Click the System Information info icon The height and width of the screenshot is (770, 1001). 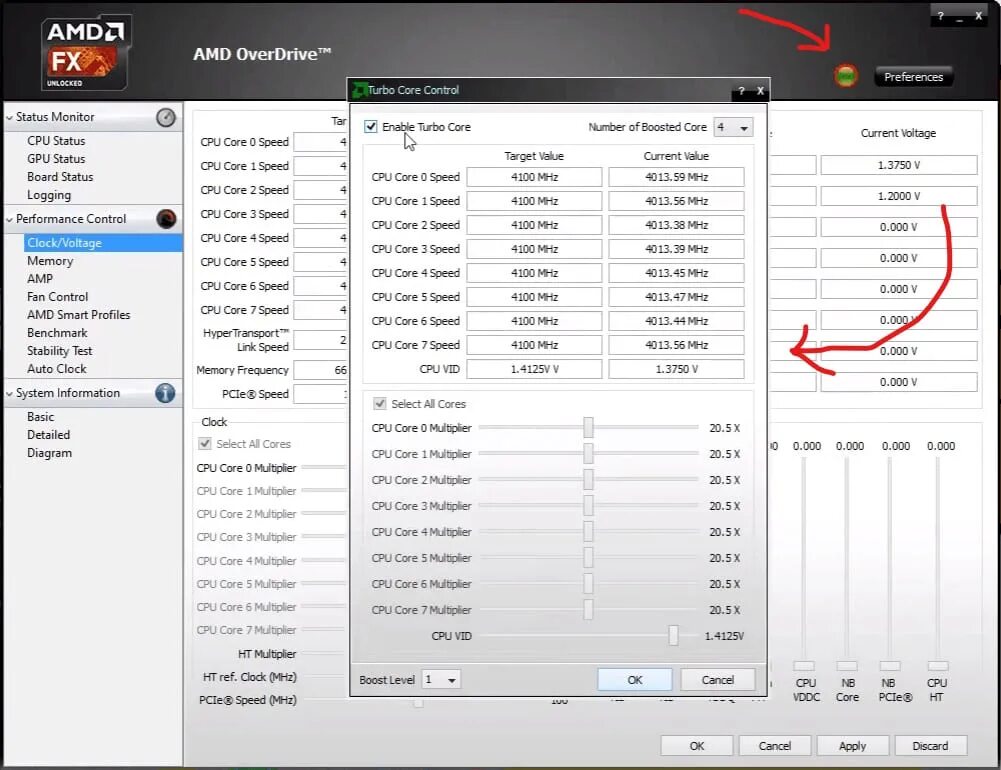point(165,393)
